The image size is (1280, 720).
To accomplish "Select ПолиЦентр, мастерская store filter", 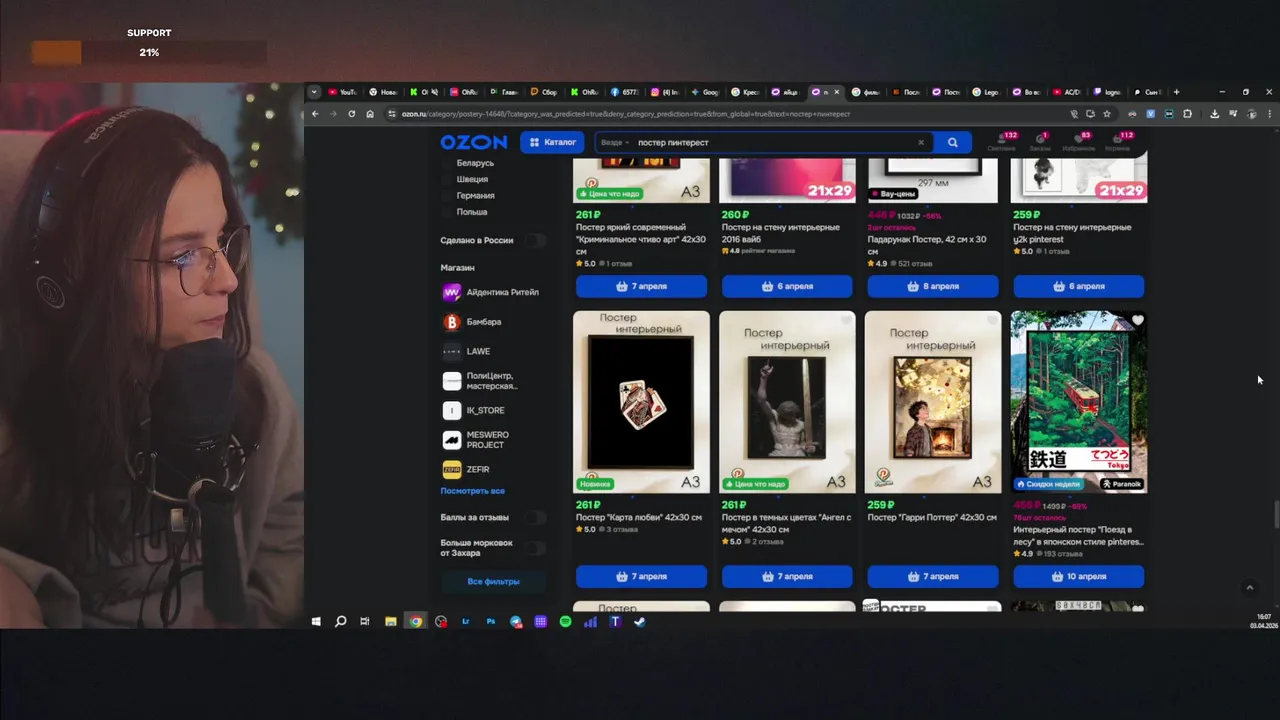I will [481, 381].
